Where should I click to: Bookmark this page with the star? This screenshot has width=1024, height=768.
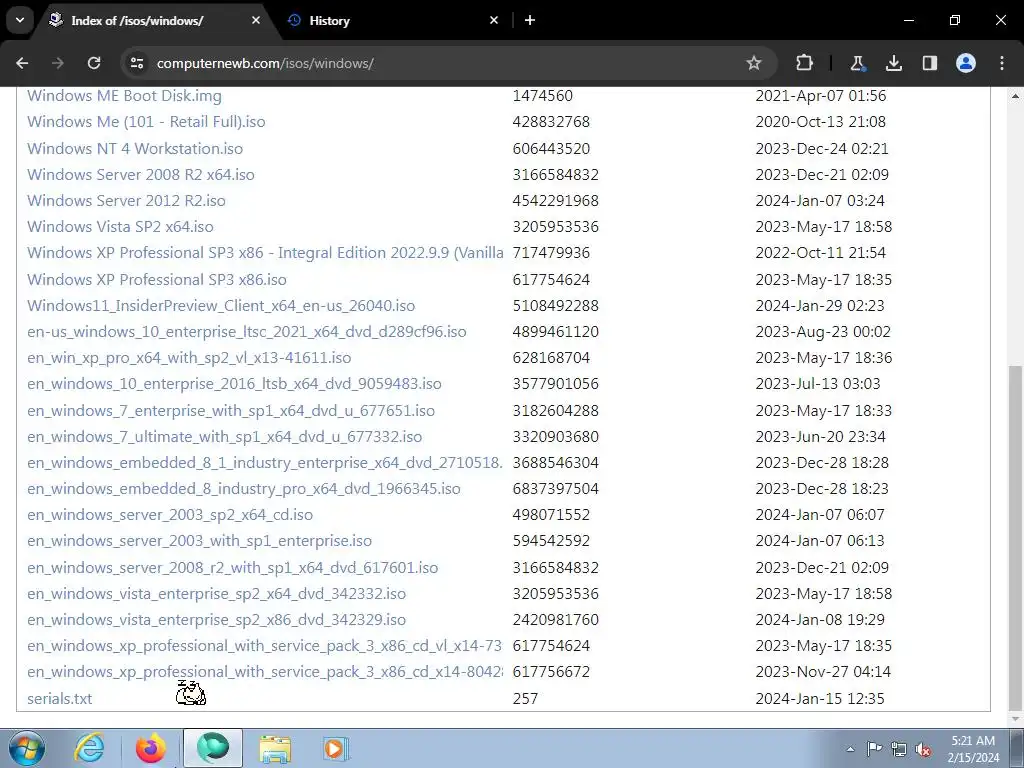pos(754,63)
